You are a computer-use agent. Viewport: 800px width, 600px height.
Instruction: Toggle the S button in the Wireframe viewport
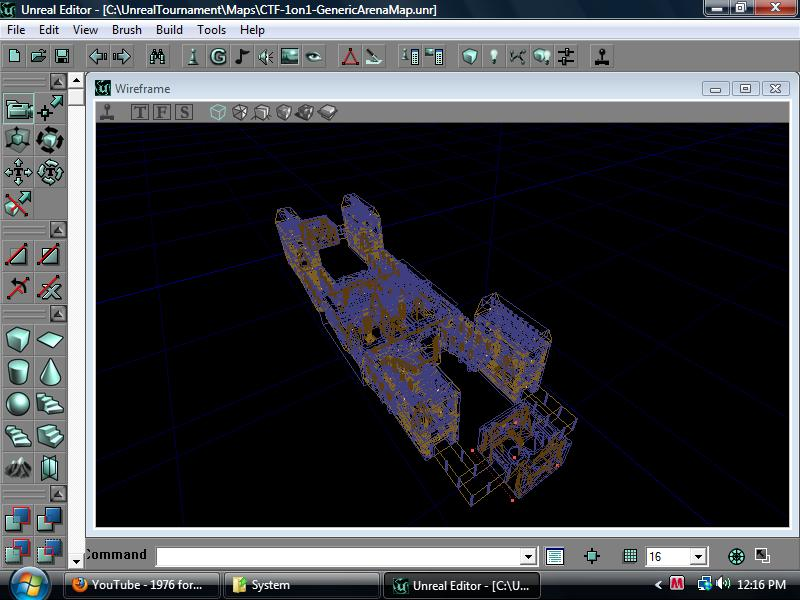183,110
